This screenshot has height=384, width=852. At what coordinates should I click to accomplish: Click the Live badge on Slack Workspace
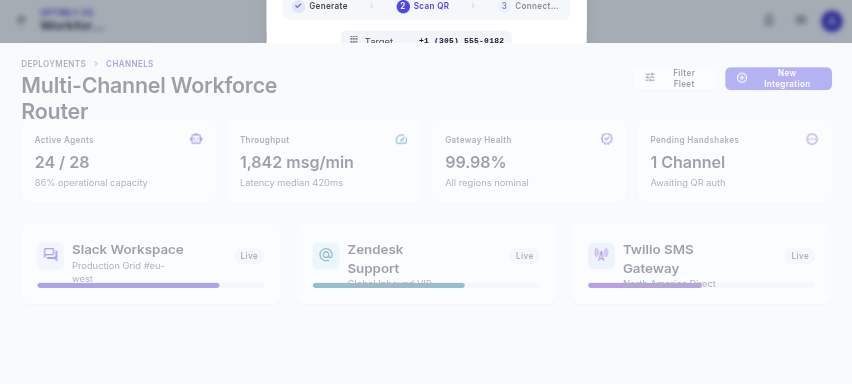click(x=249, y=256)
